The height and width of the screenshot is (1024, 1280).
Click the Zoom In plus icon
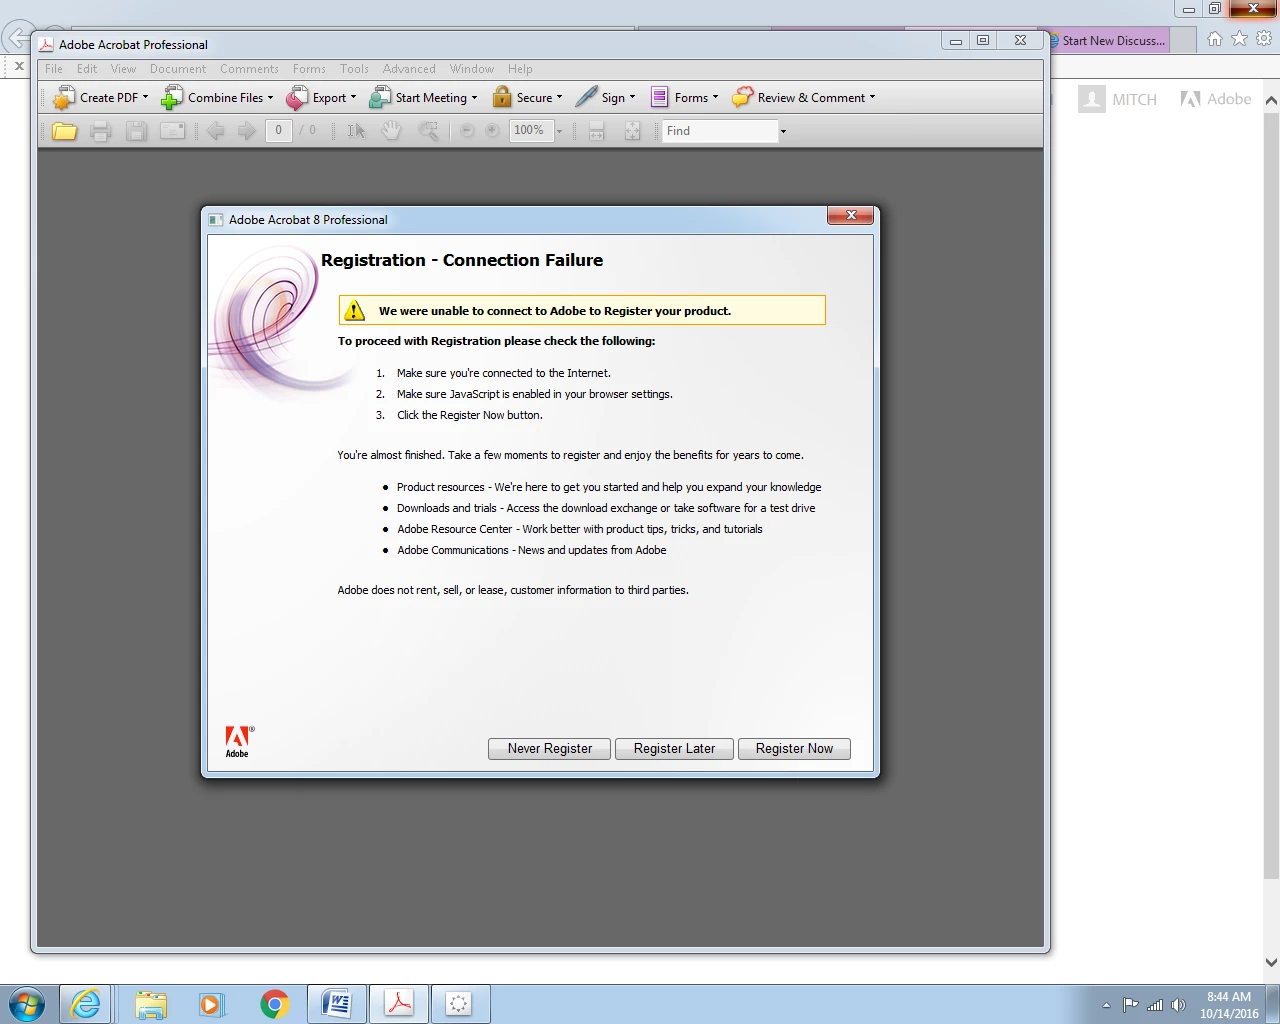pyautogui.click(x=492, y=131)
